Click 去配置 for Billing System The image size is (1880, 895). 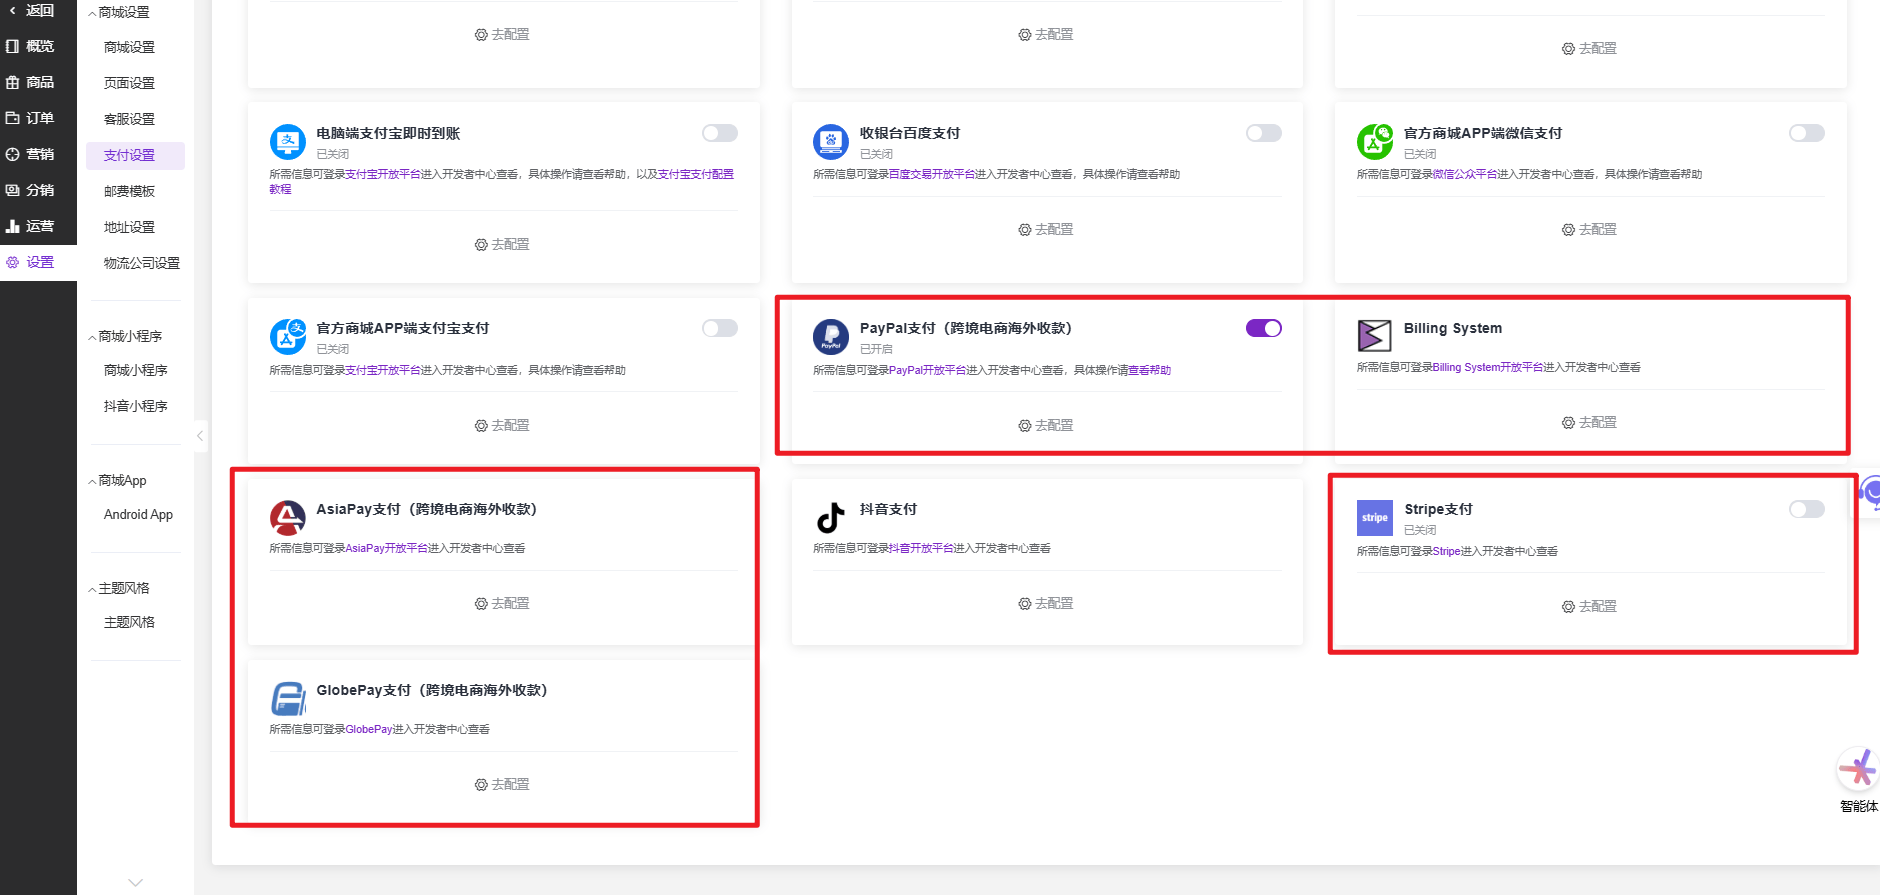[x=1589, y=423]
